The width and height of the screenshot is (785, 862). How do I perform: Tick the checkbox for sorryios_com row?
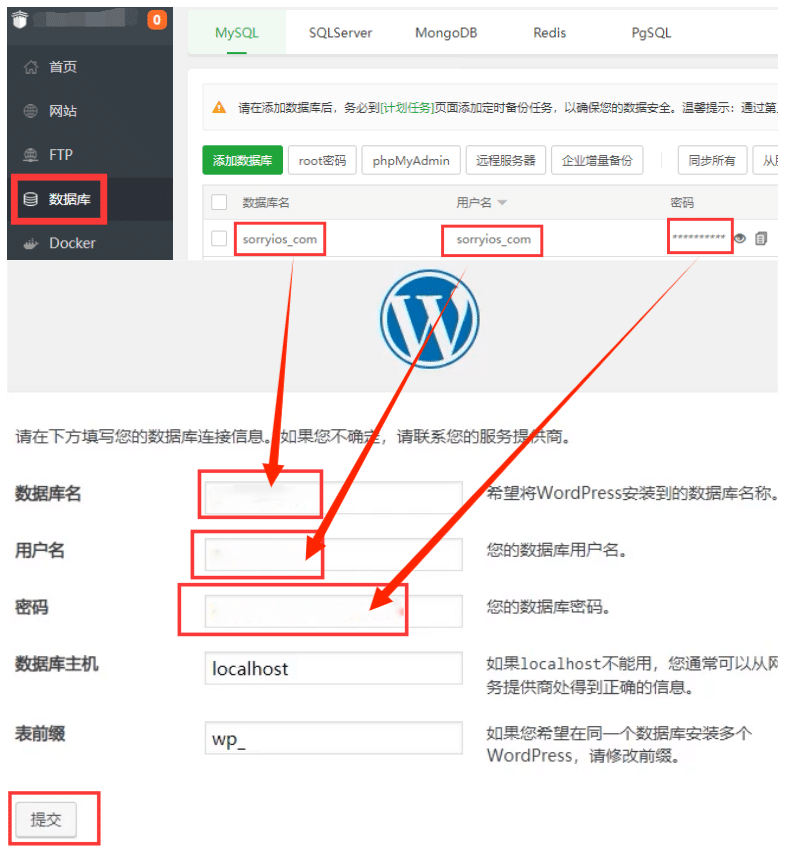219,239
